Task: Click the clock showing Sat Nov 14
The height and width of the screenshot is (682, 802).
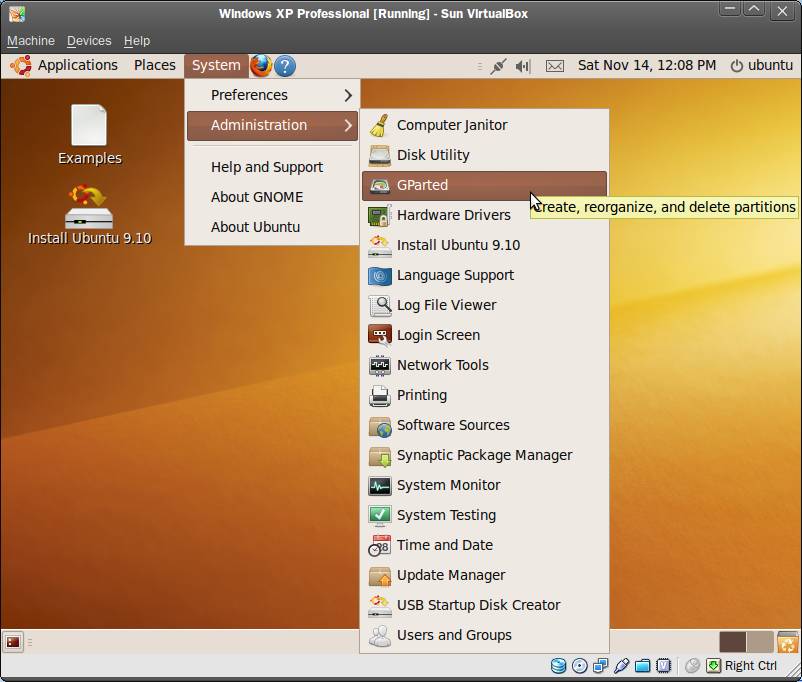Action: coord(647,65)
